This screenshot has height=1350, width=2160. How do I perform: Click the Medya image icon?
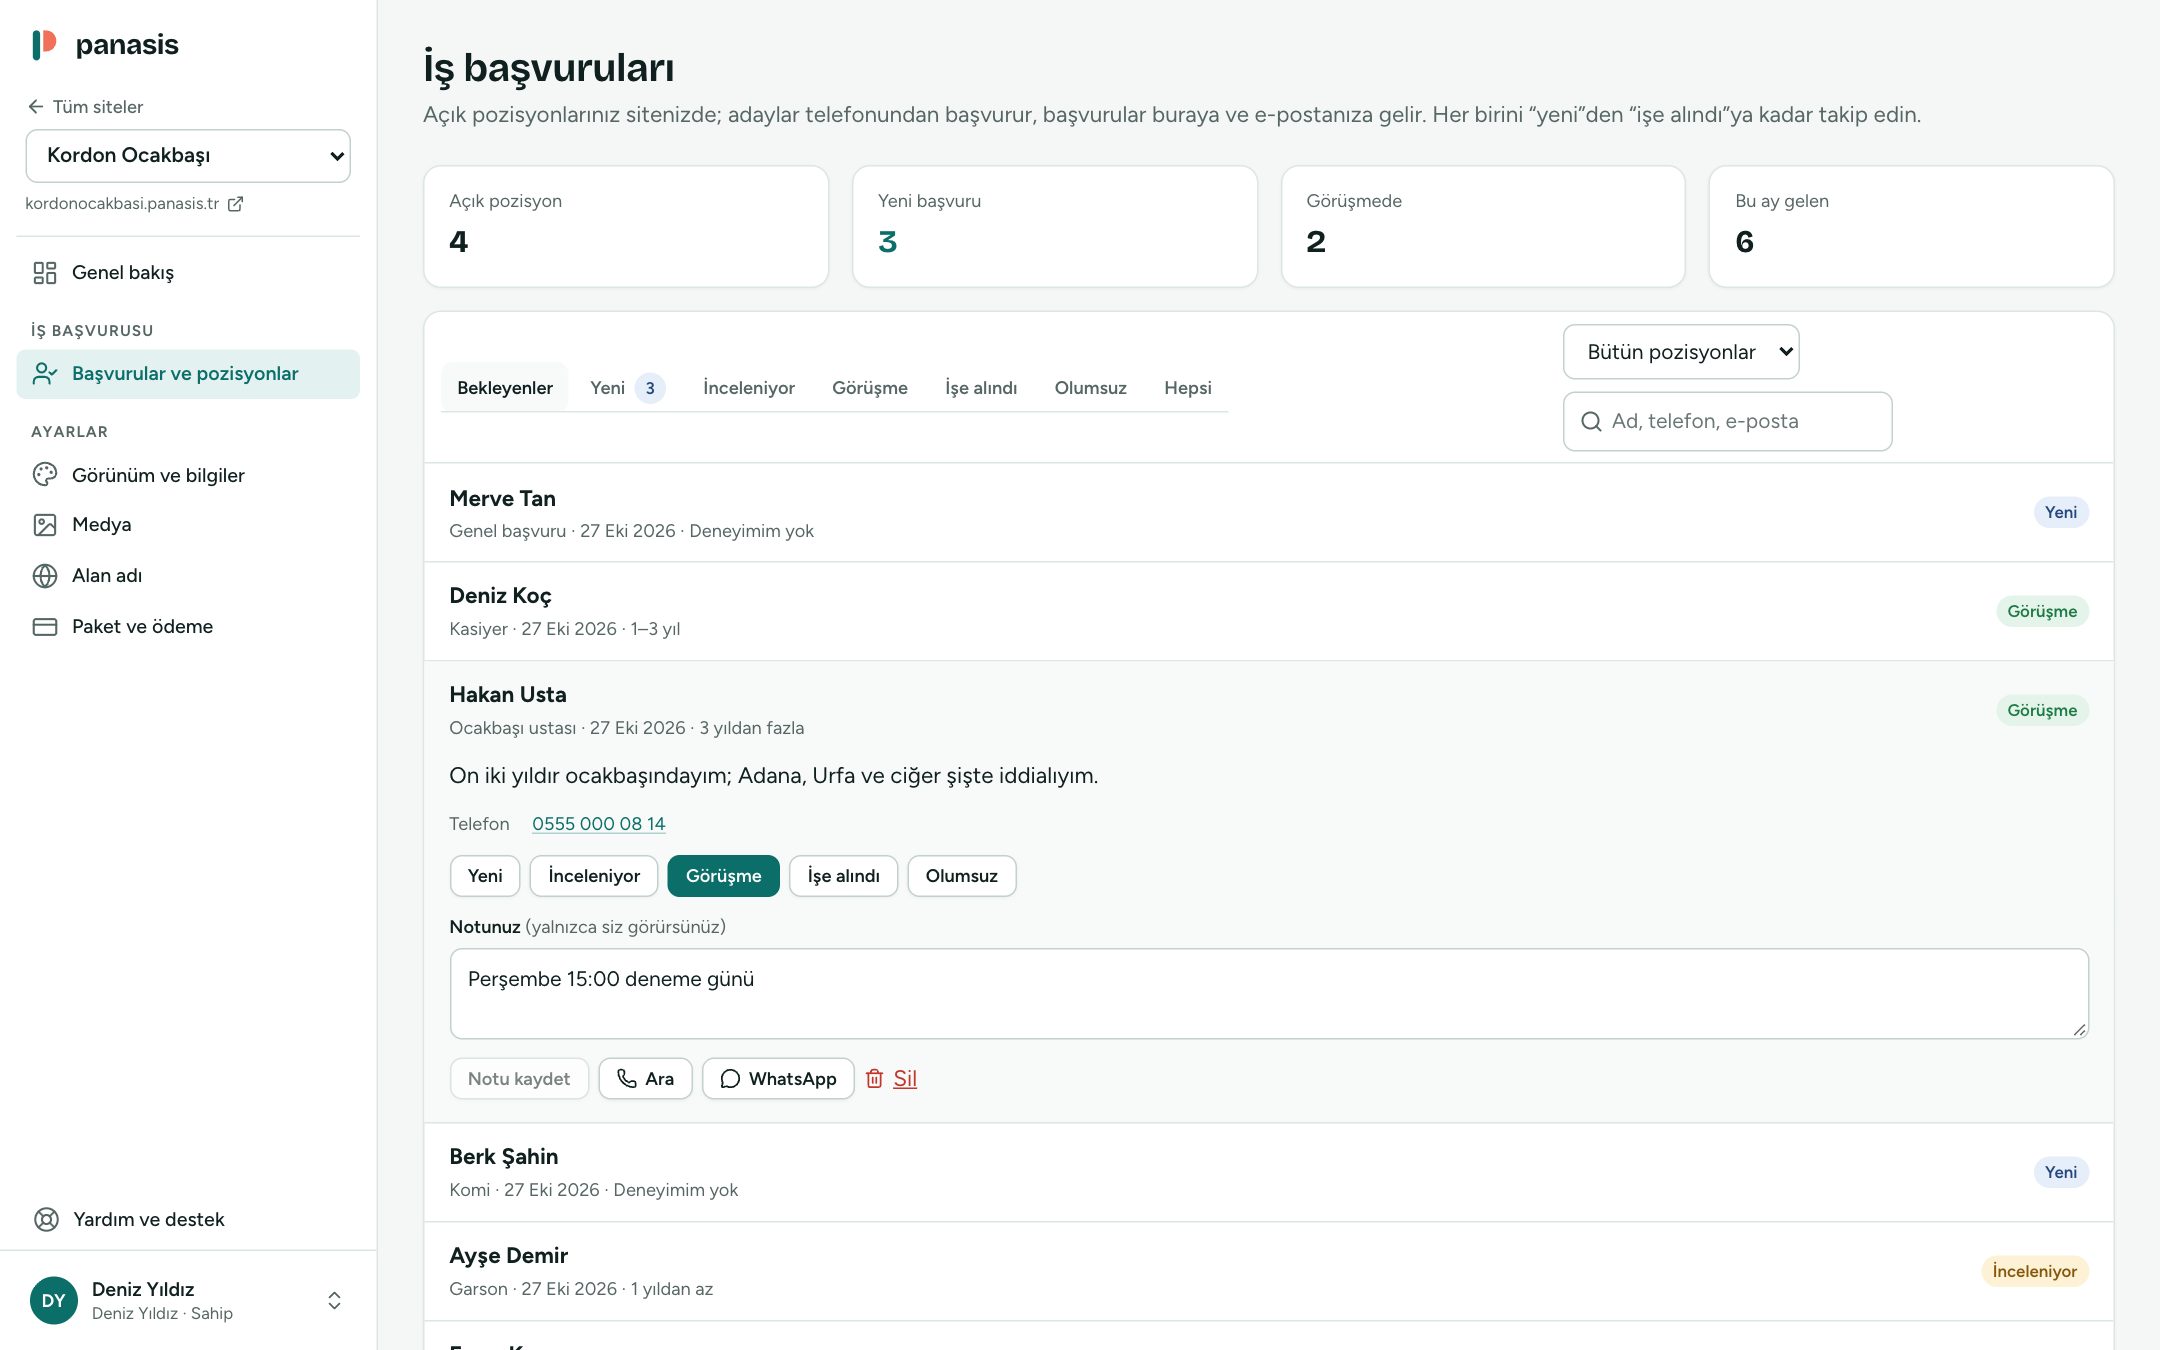point(45,525)
